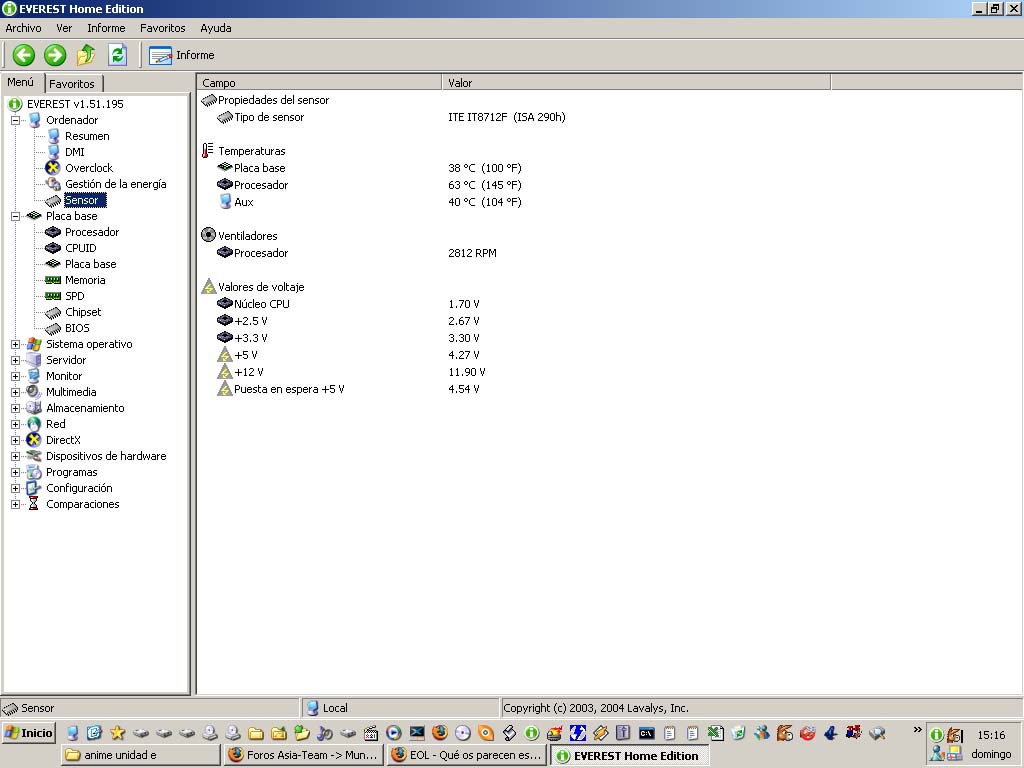The image size is (1024, 768).
Task: Select the Memoria tree item
Action: [85, 280]
